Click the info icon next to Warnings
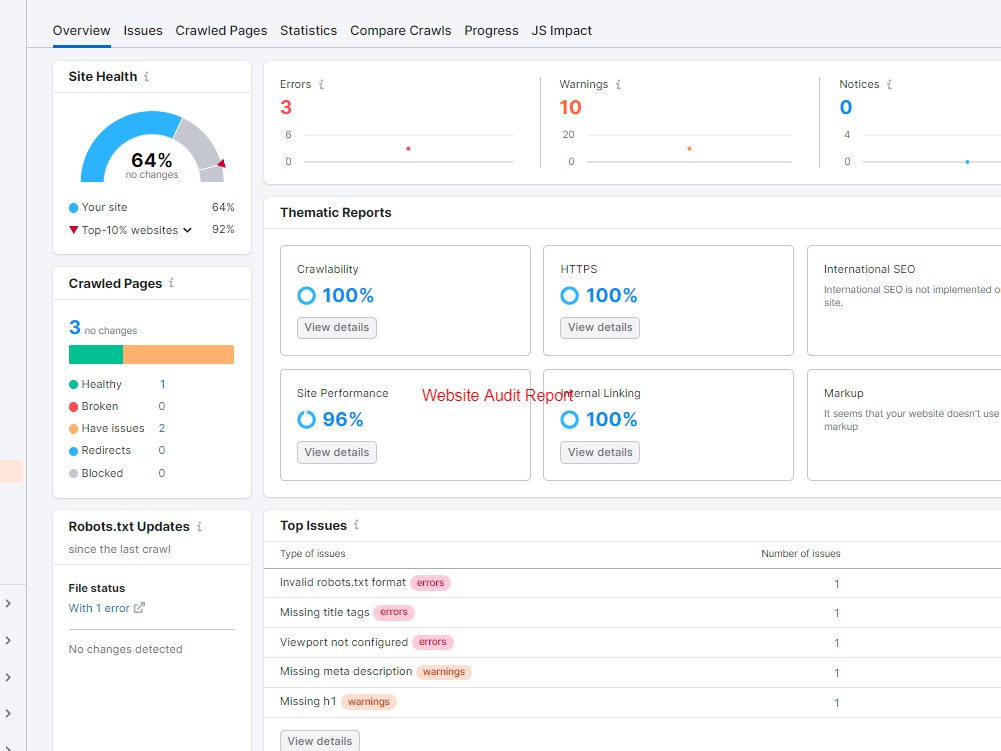 tap(618, 85)
